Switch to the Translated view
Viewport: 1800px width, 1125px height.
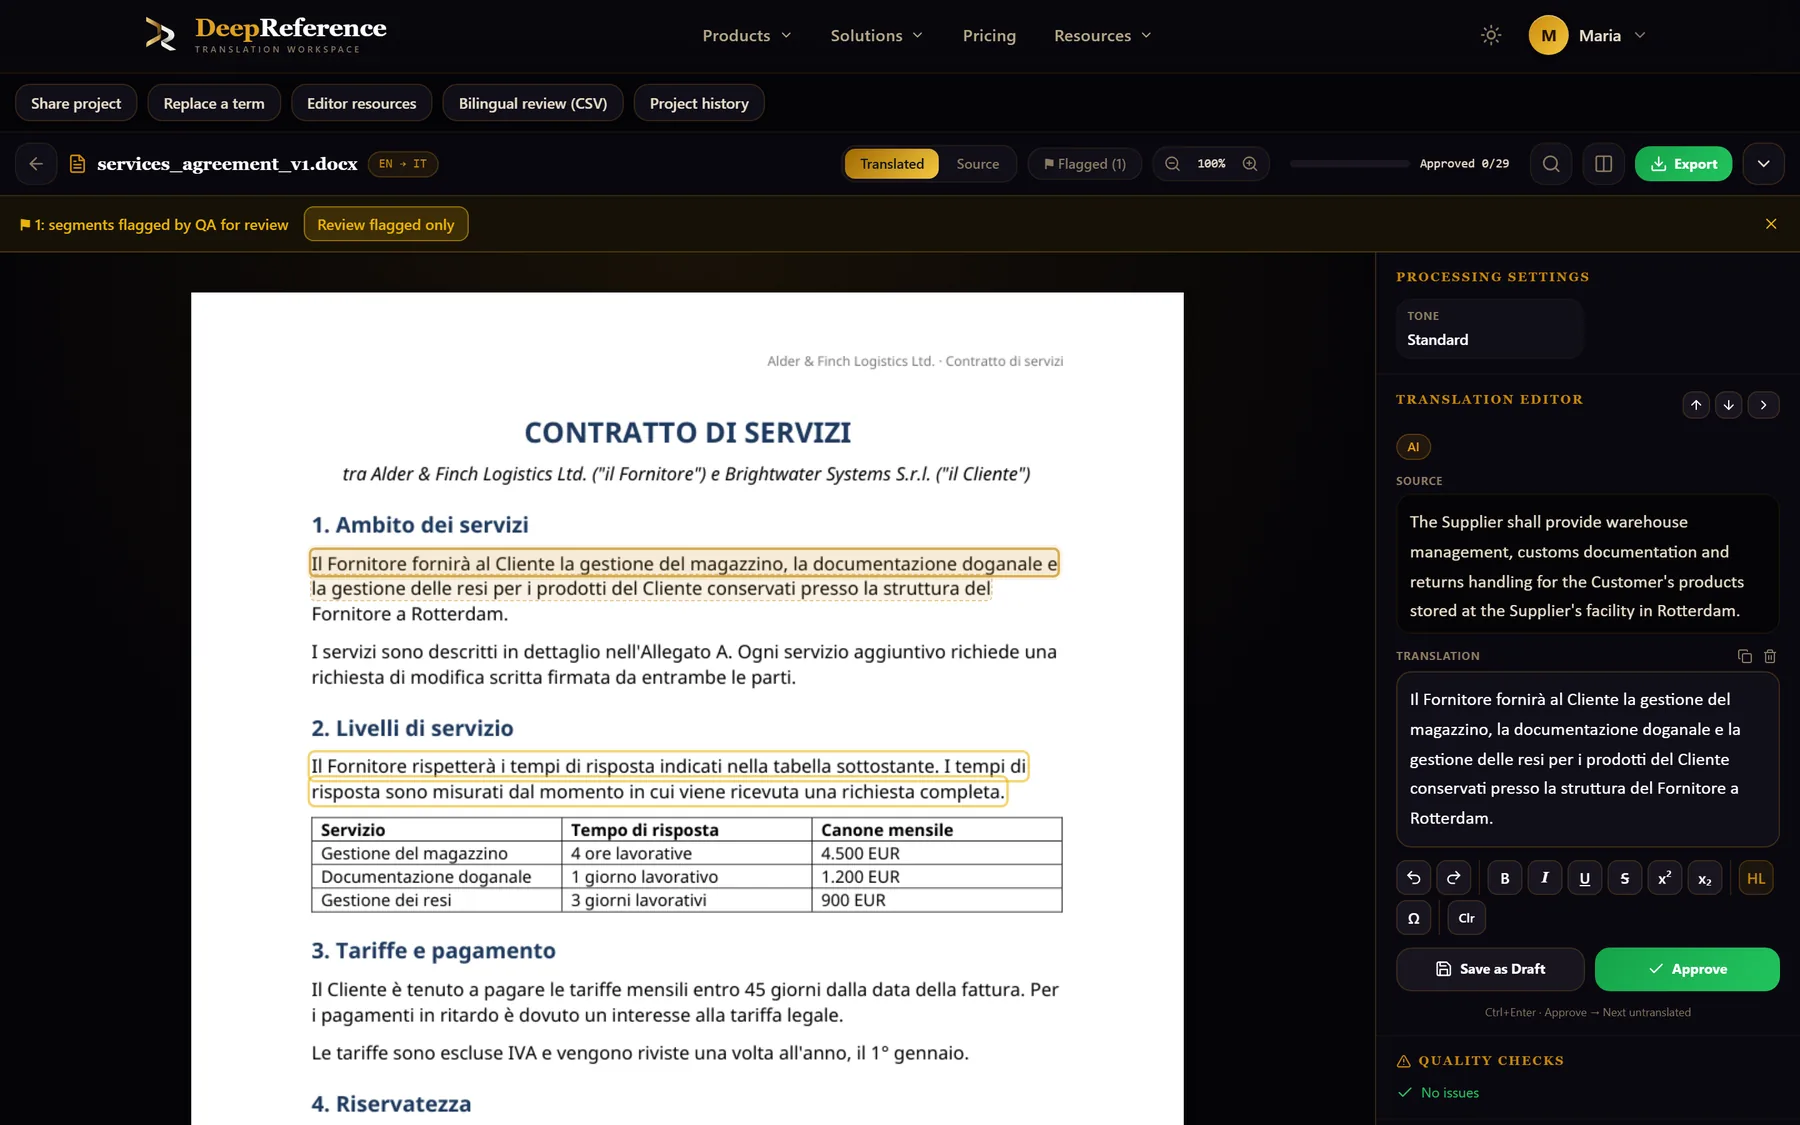(892, 164)
